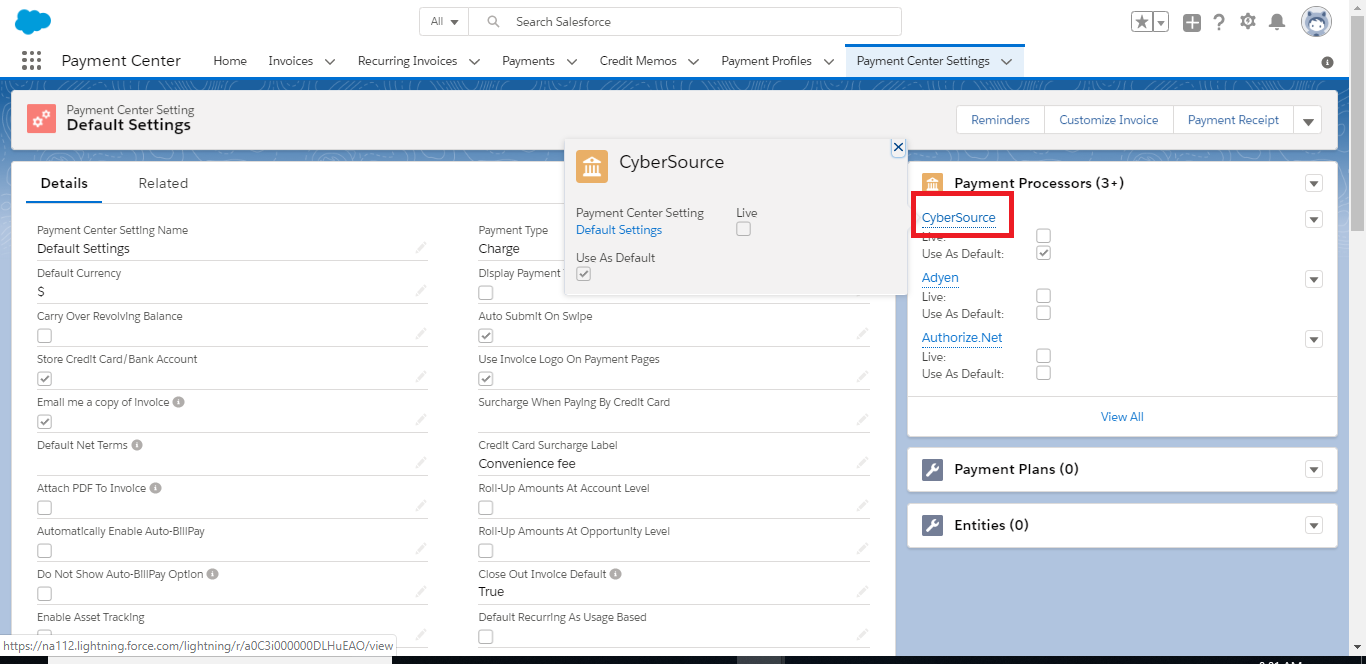The width and height of the screenshot is (1366, 664).
Task: Expand the Invoices tab dropdown arrow
Action: pos(330,62)
